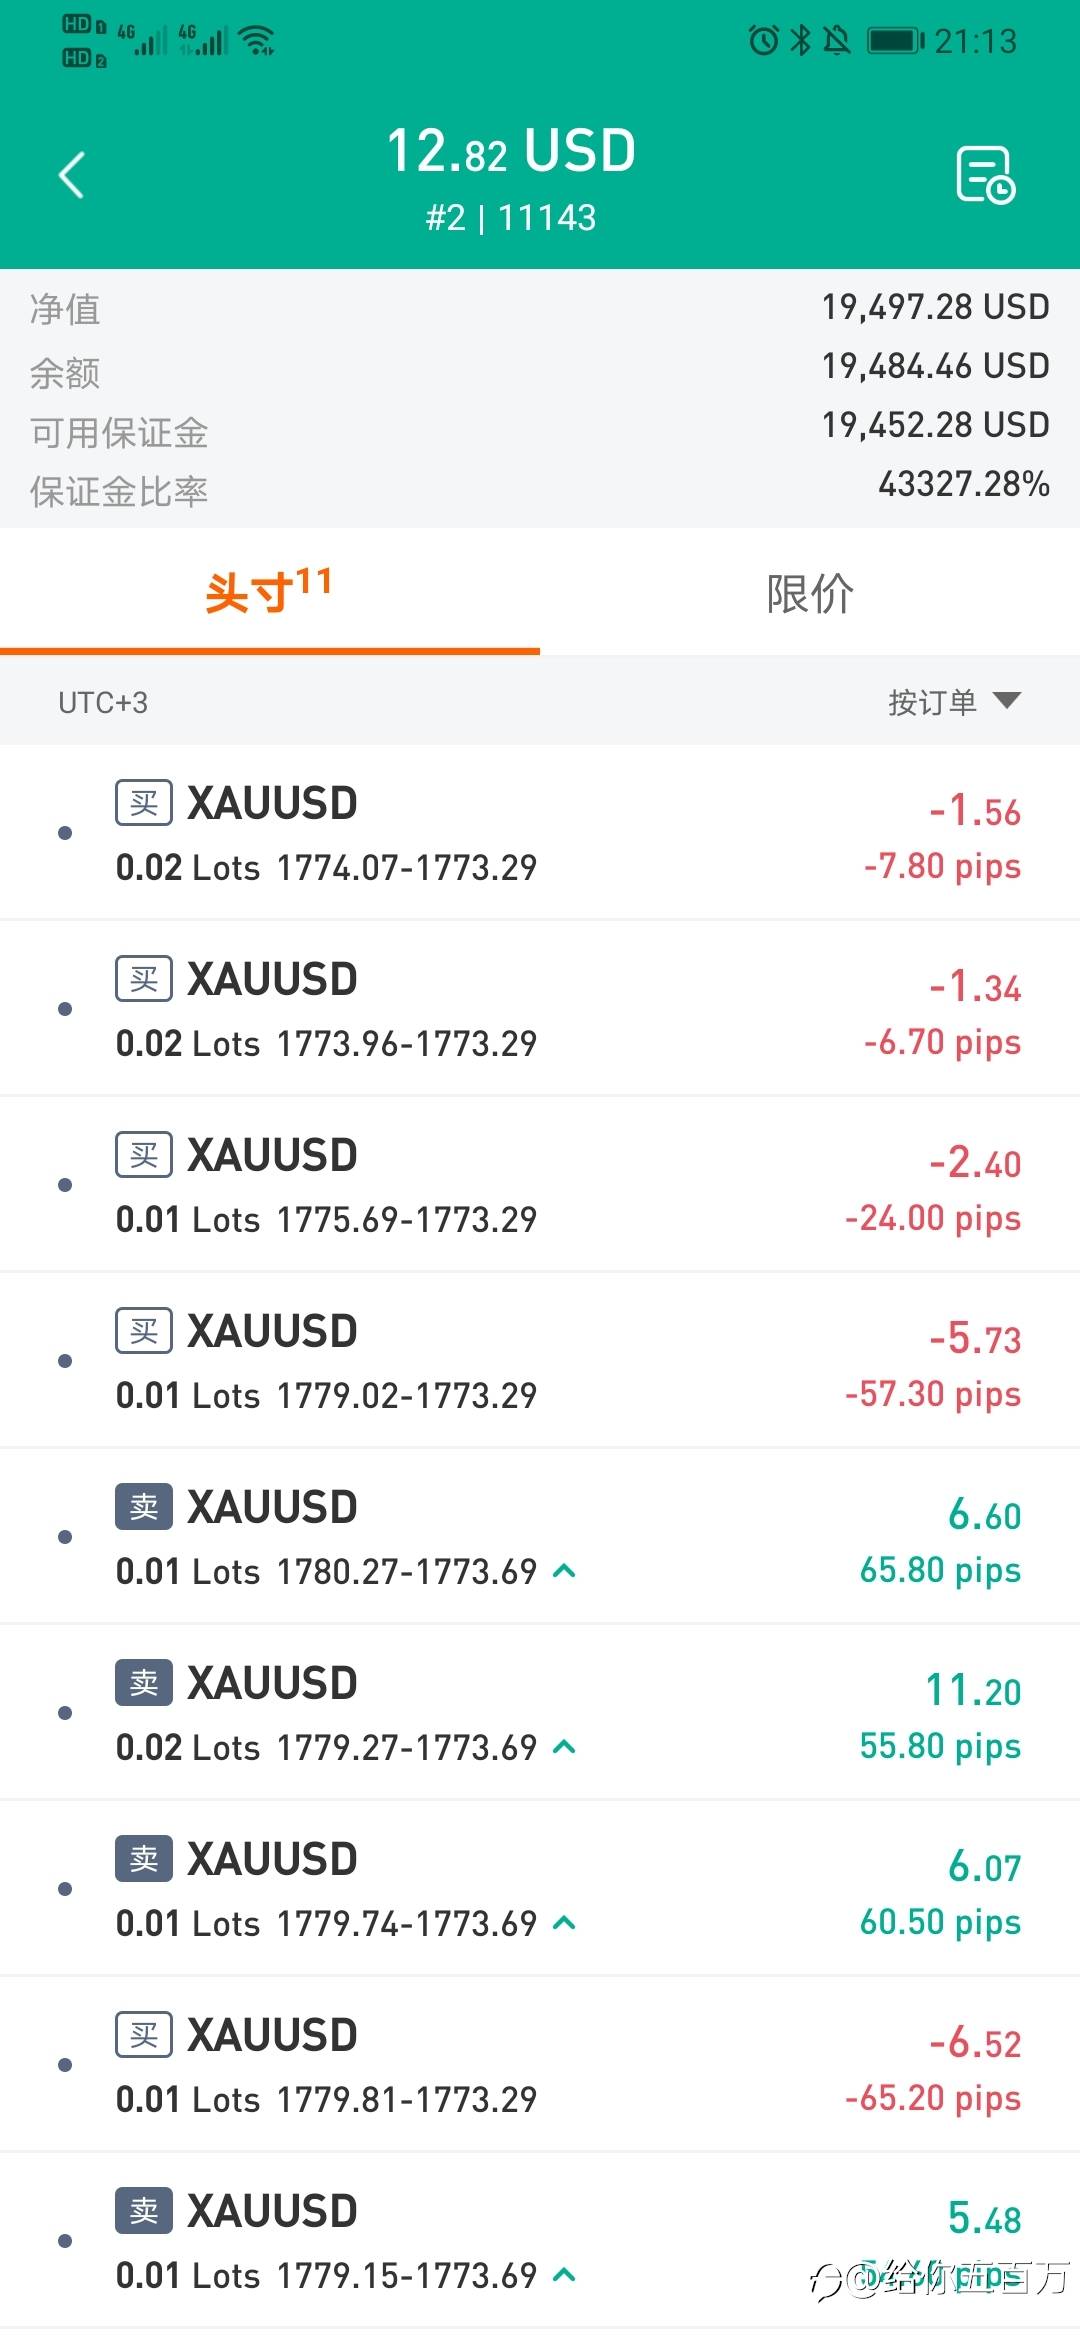Screen dimensions: 1080x2340
Task: Open the order history icon
Action: (x=985, y=176)
